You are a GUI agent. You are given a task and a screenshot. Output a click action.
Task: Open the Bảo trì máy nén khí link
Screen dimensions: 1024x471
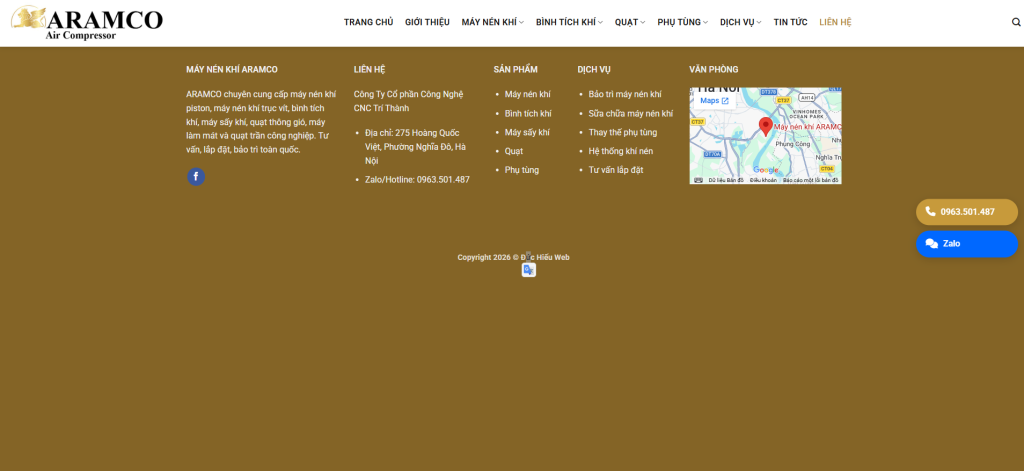[x=624, y=95]
